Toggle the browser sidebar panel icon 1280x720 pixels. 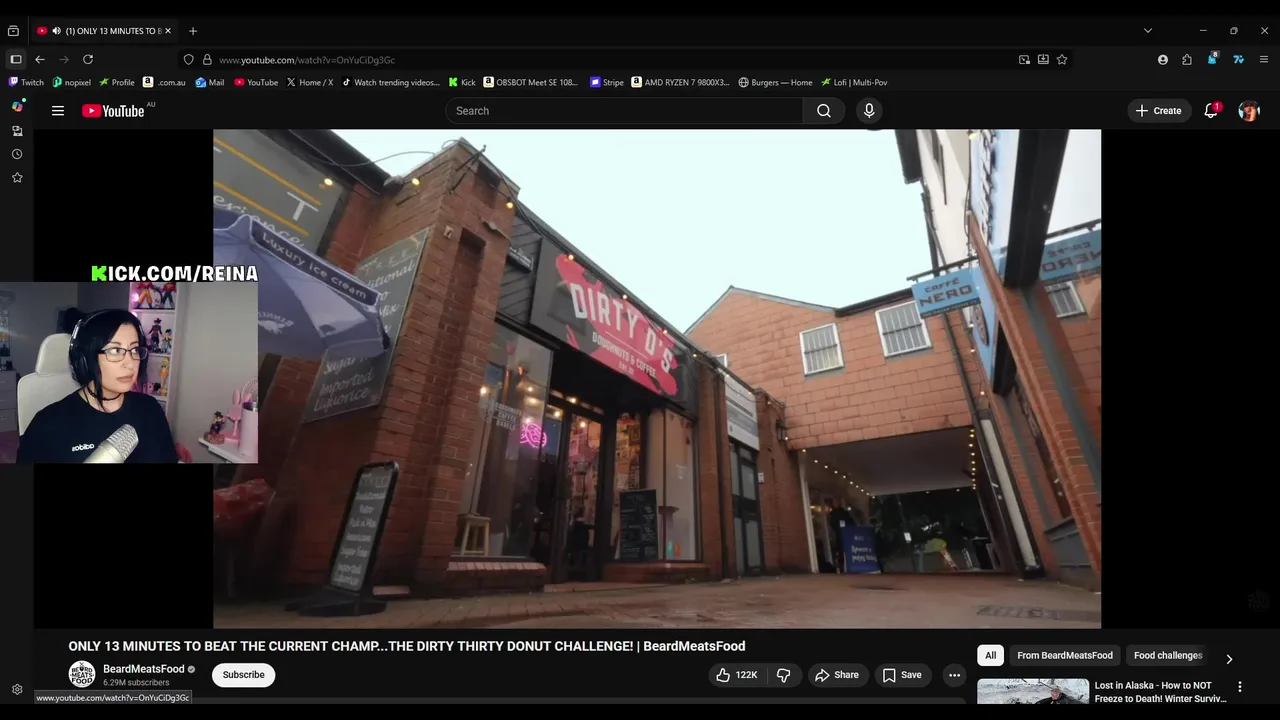point(16,60)
